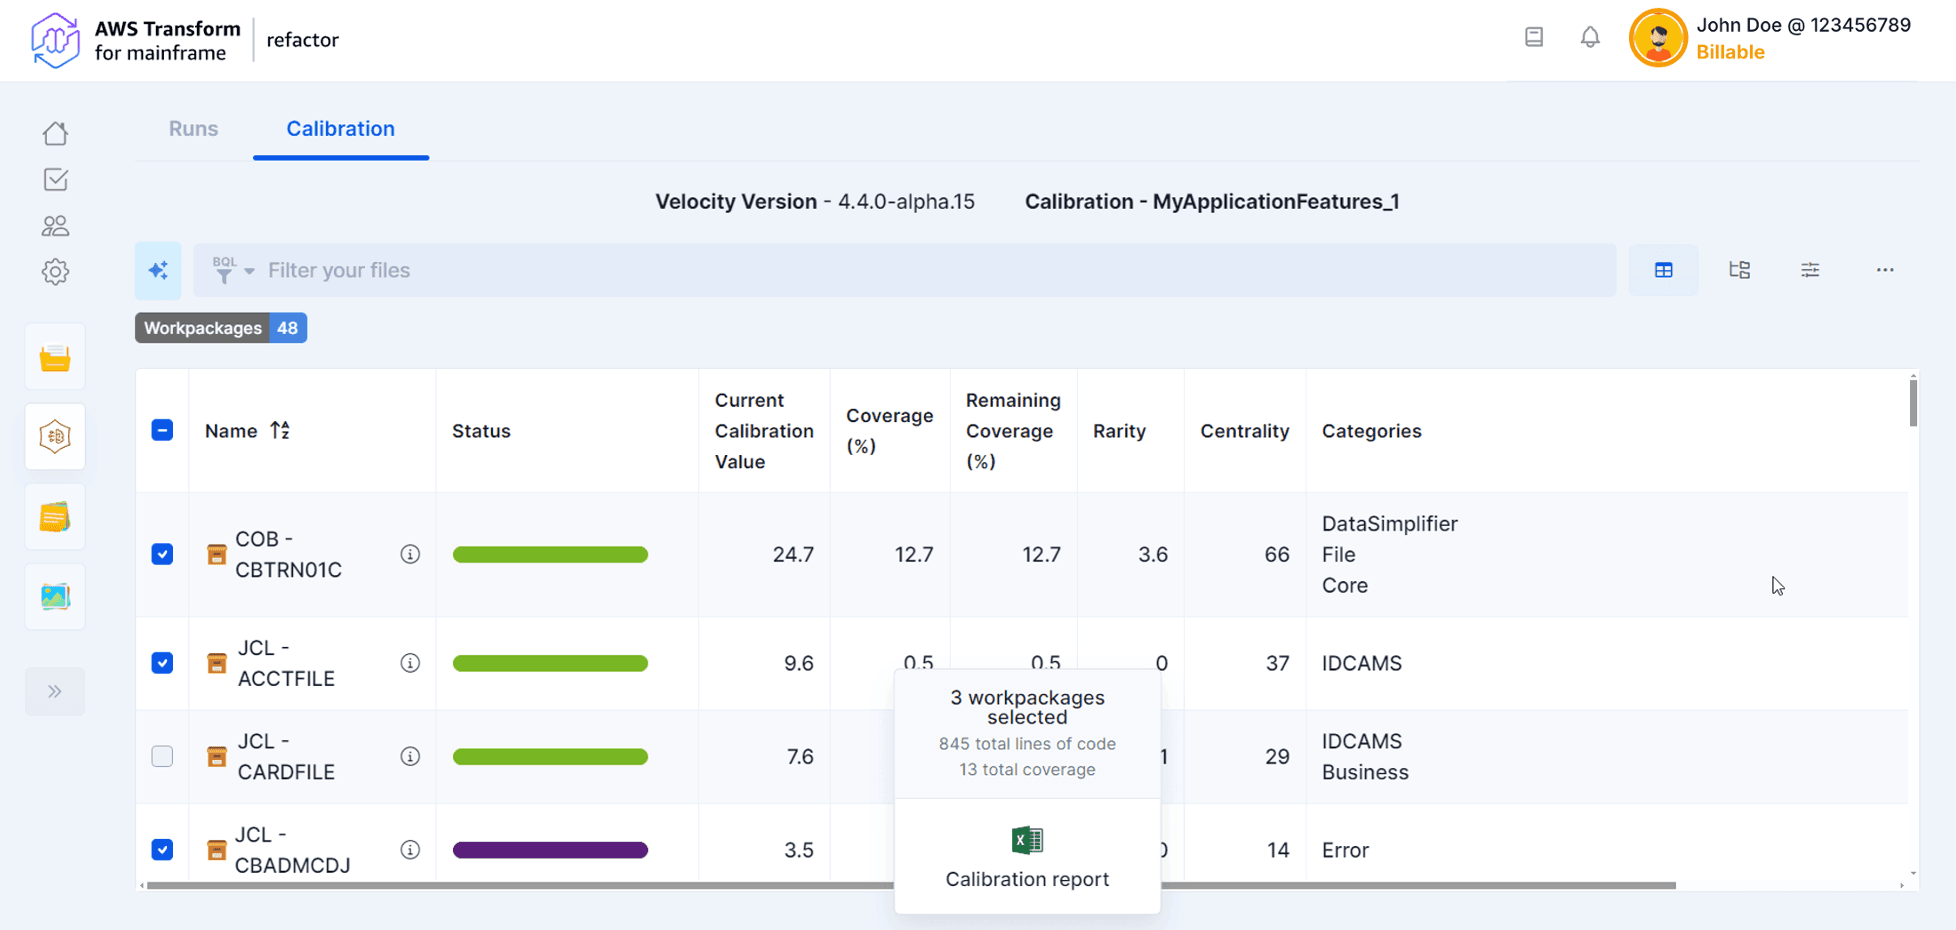Open the Home icon in sidebar
1956x930 pixels.
(56, 133)
